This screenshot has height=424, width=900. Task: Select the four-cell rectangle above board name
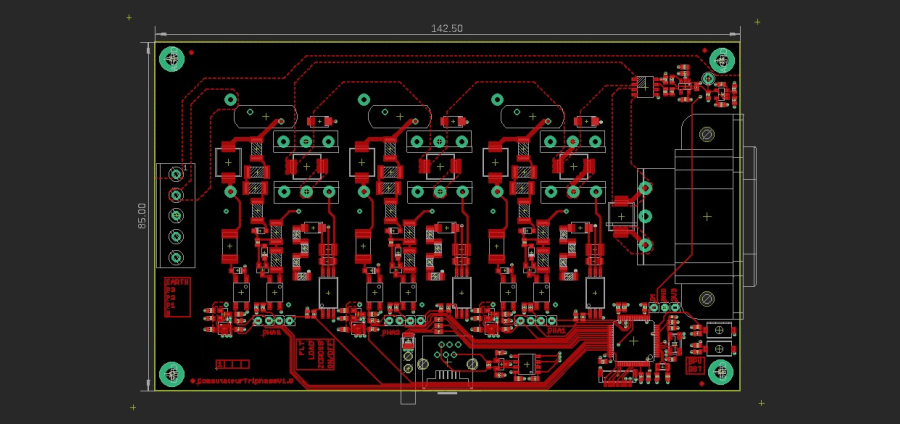click(x=232, y=364)
